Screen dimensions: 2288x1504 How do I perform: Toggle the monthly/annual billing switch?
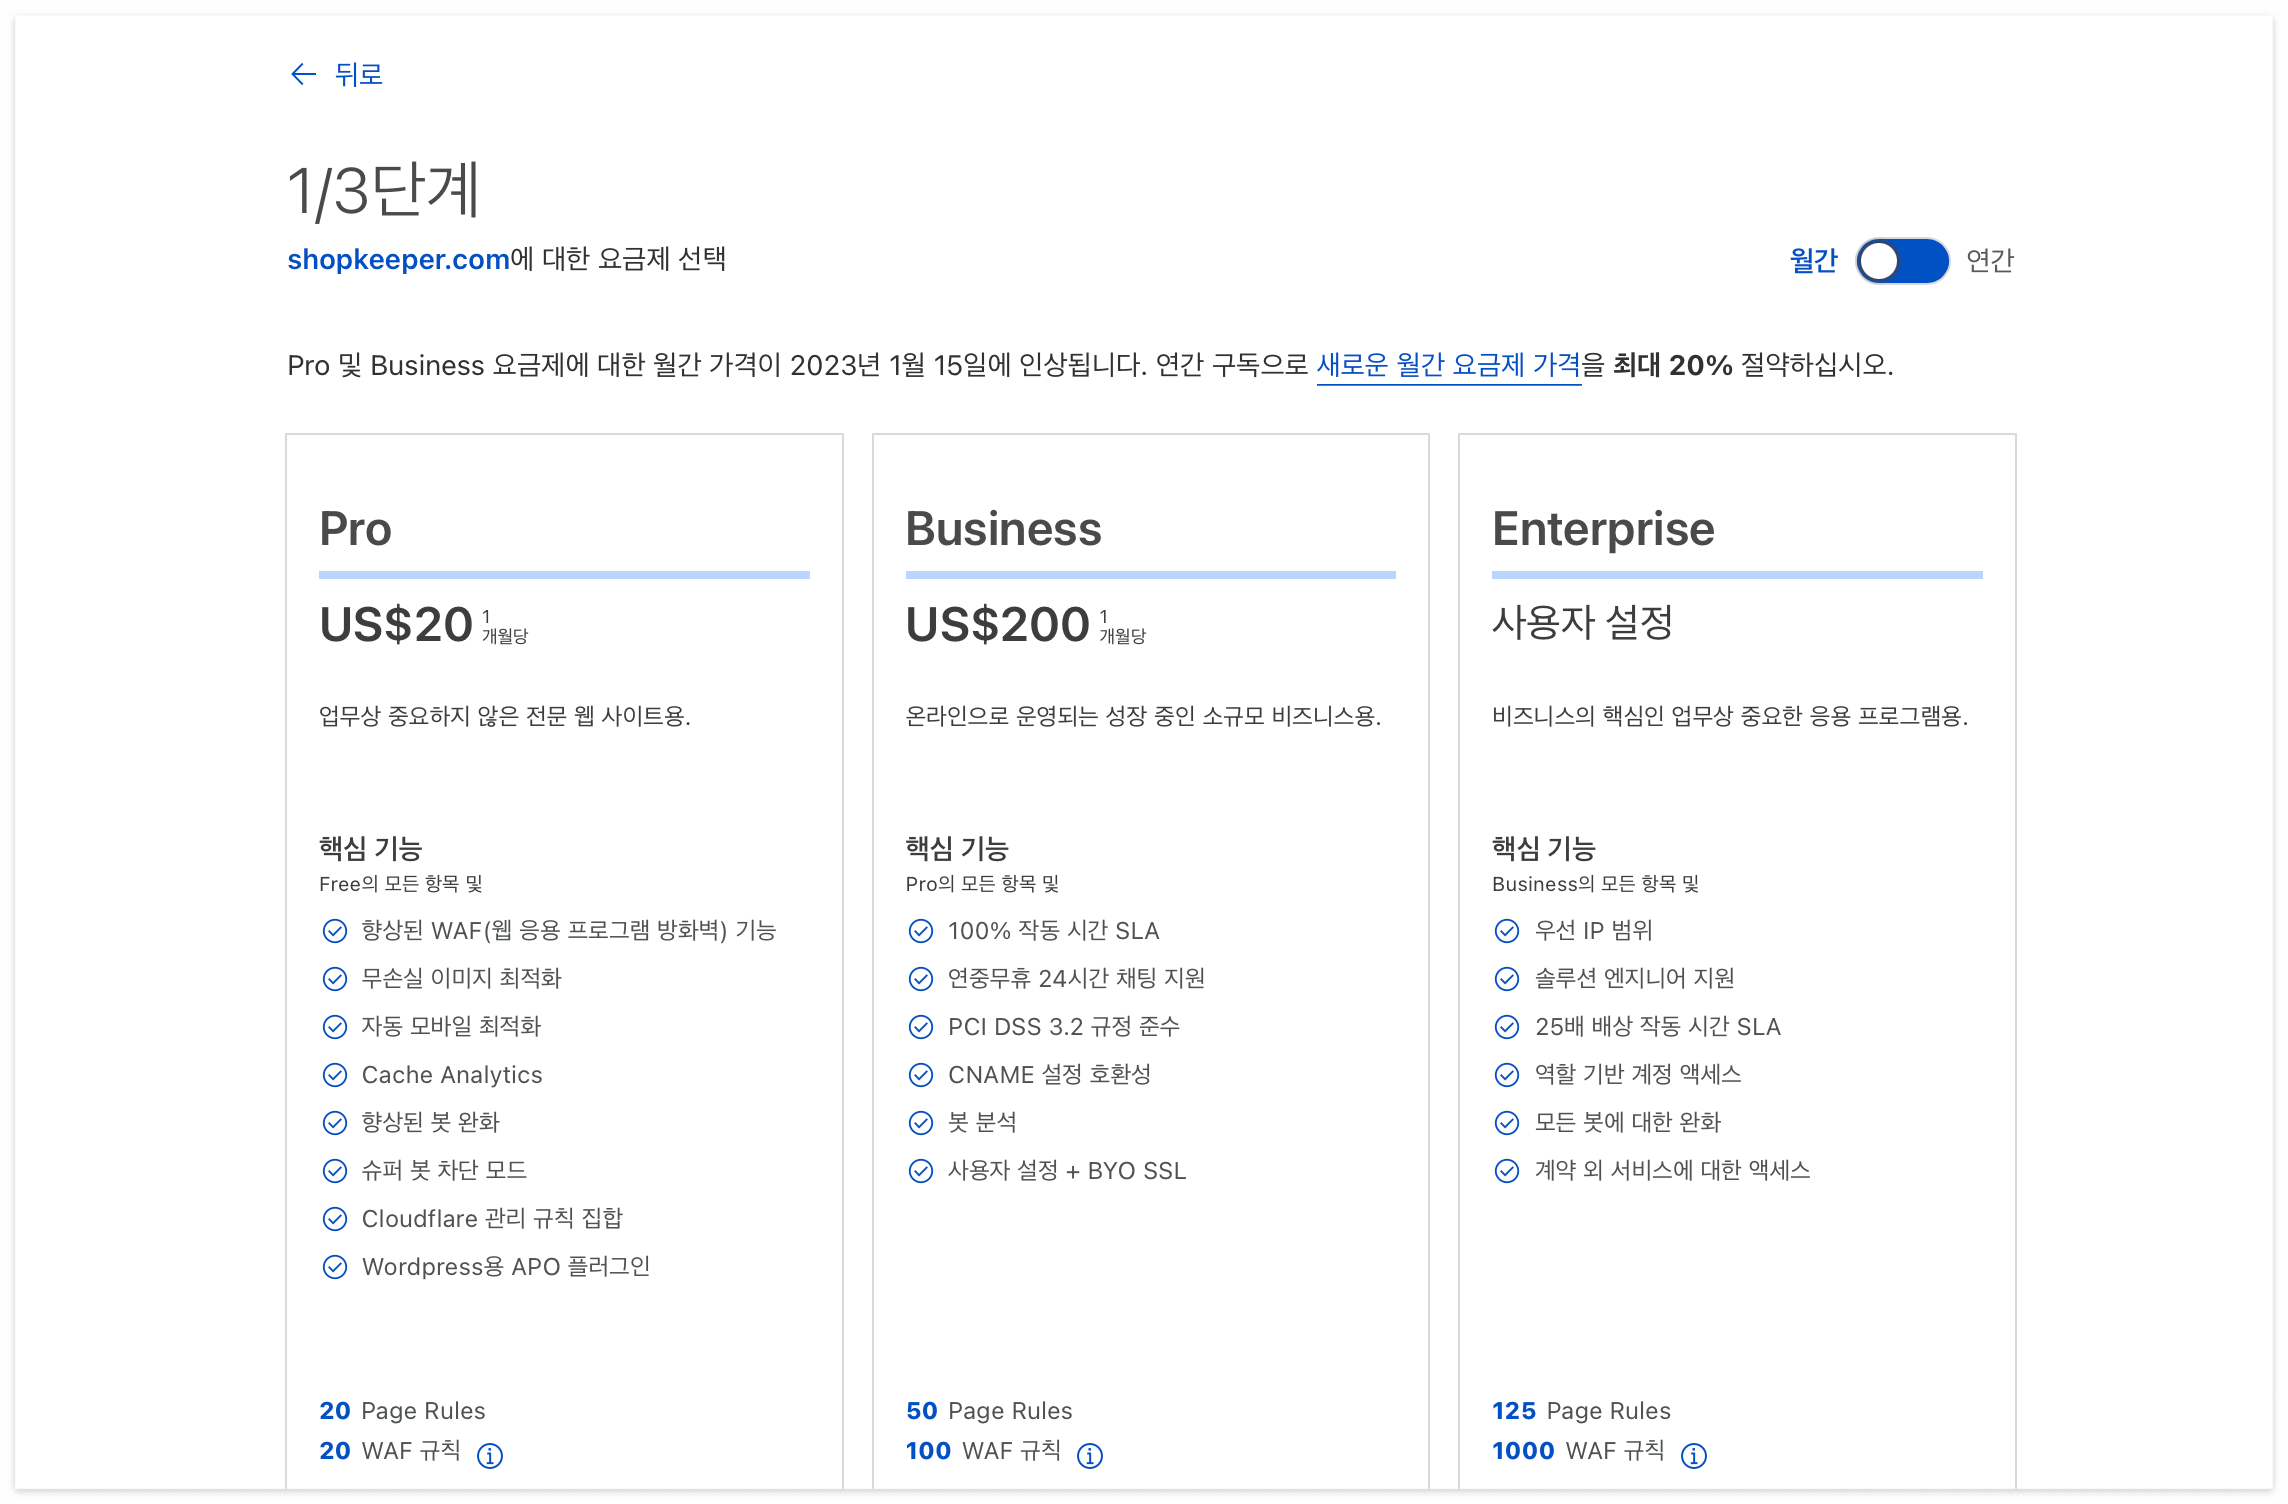pyautogui.click(x=1901, y=261)
